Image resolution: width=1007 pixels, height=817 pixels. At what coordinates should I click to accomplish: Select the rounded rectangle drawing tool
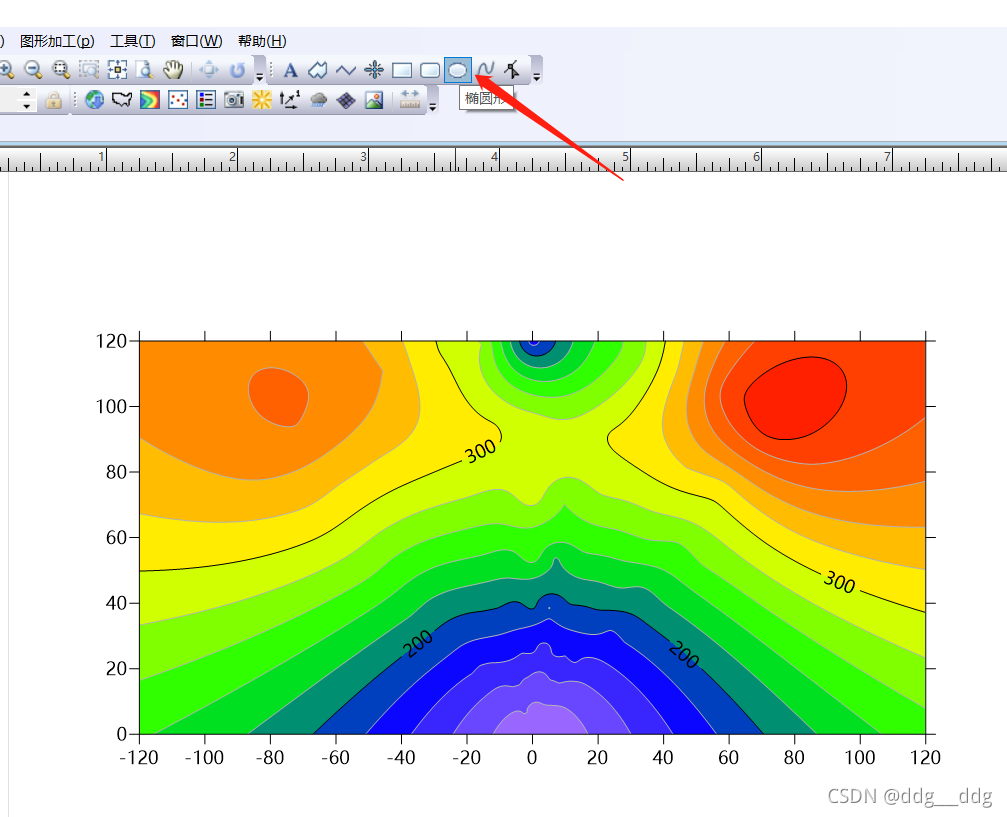[430, 70]
